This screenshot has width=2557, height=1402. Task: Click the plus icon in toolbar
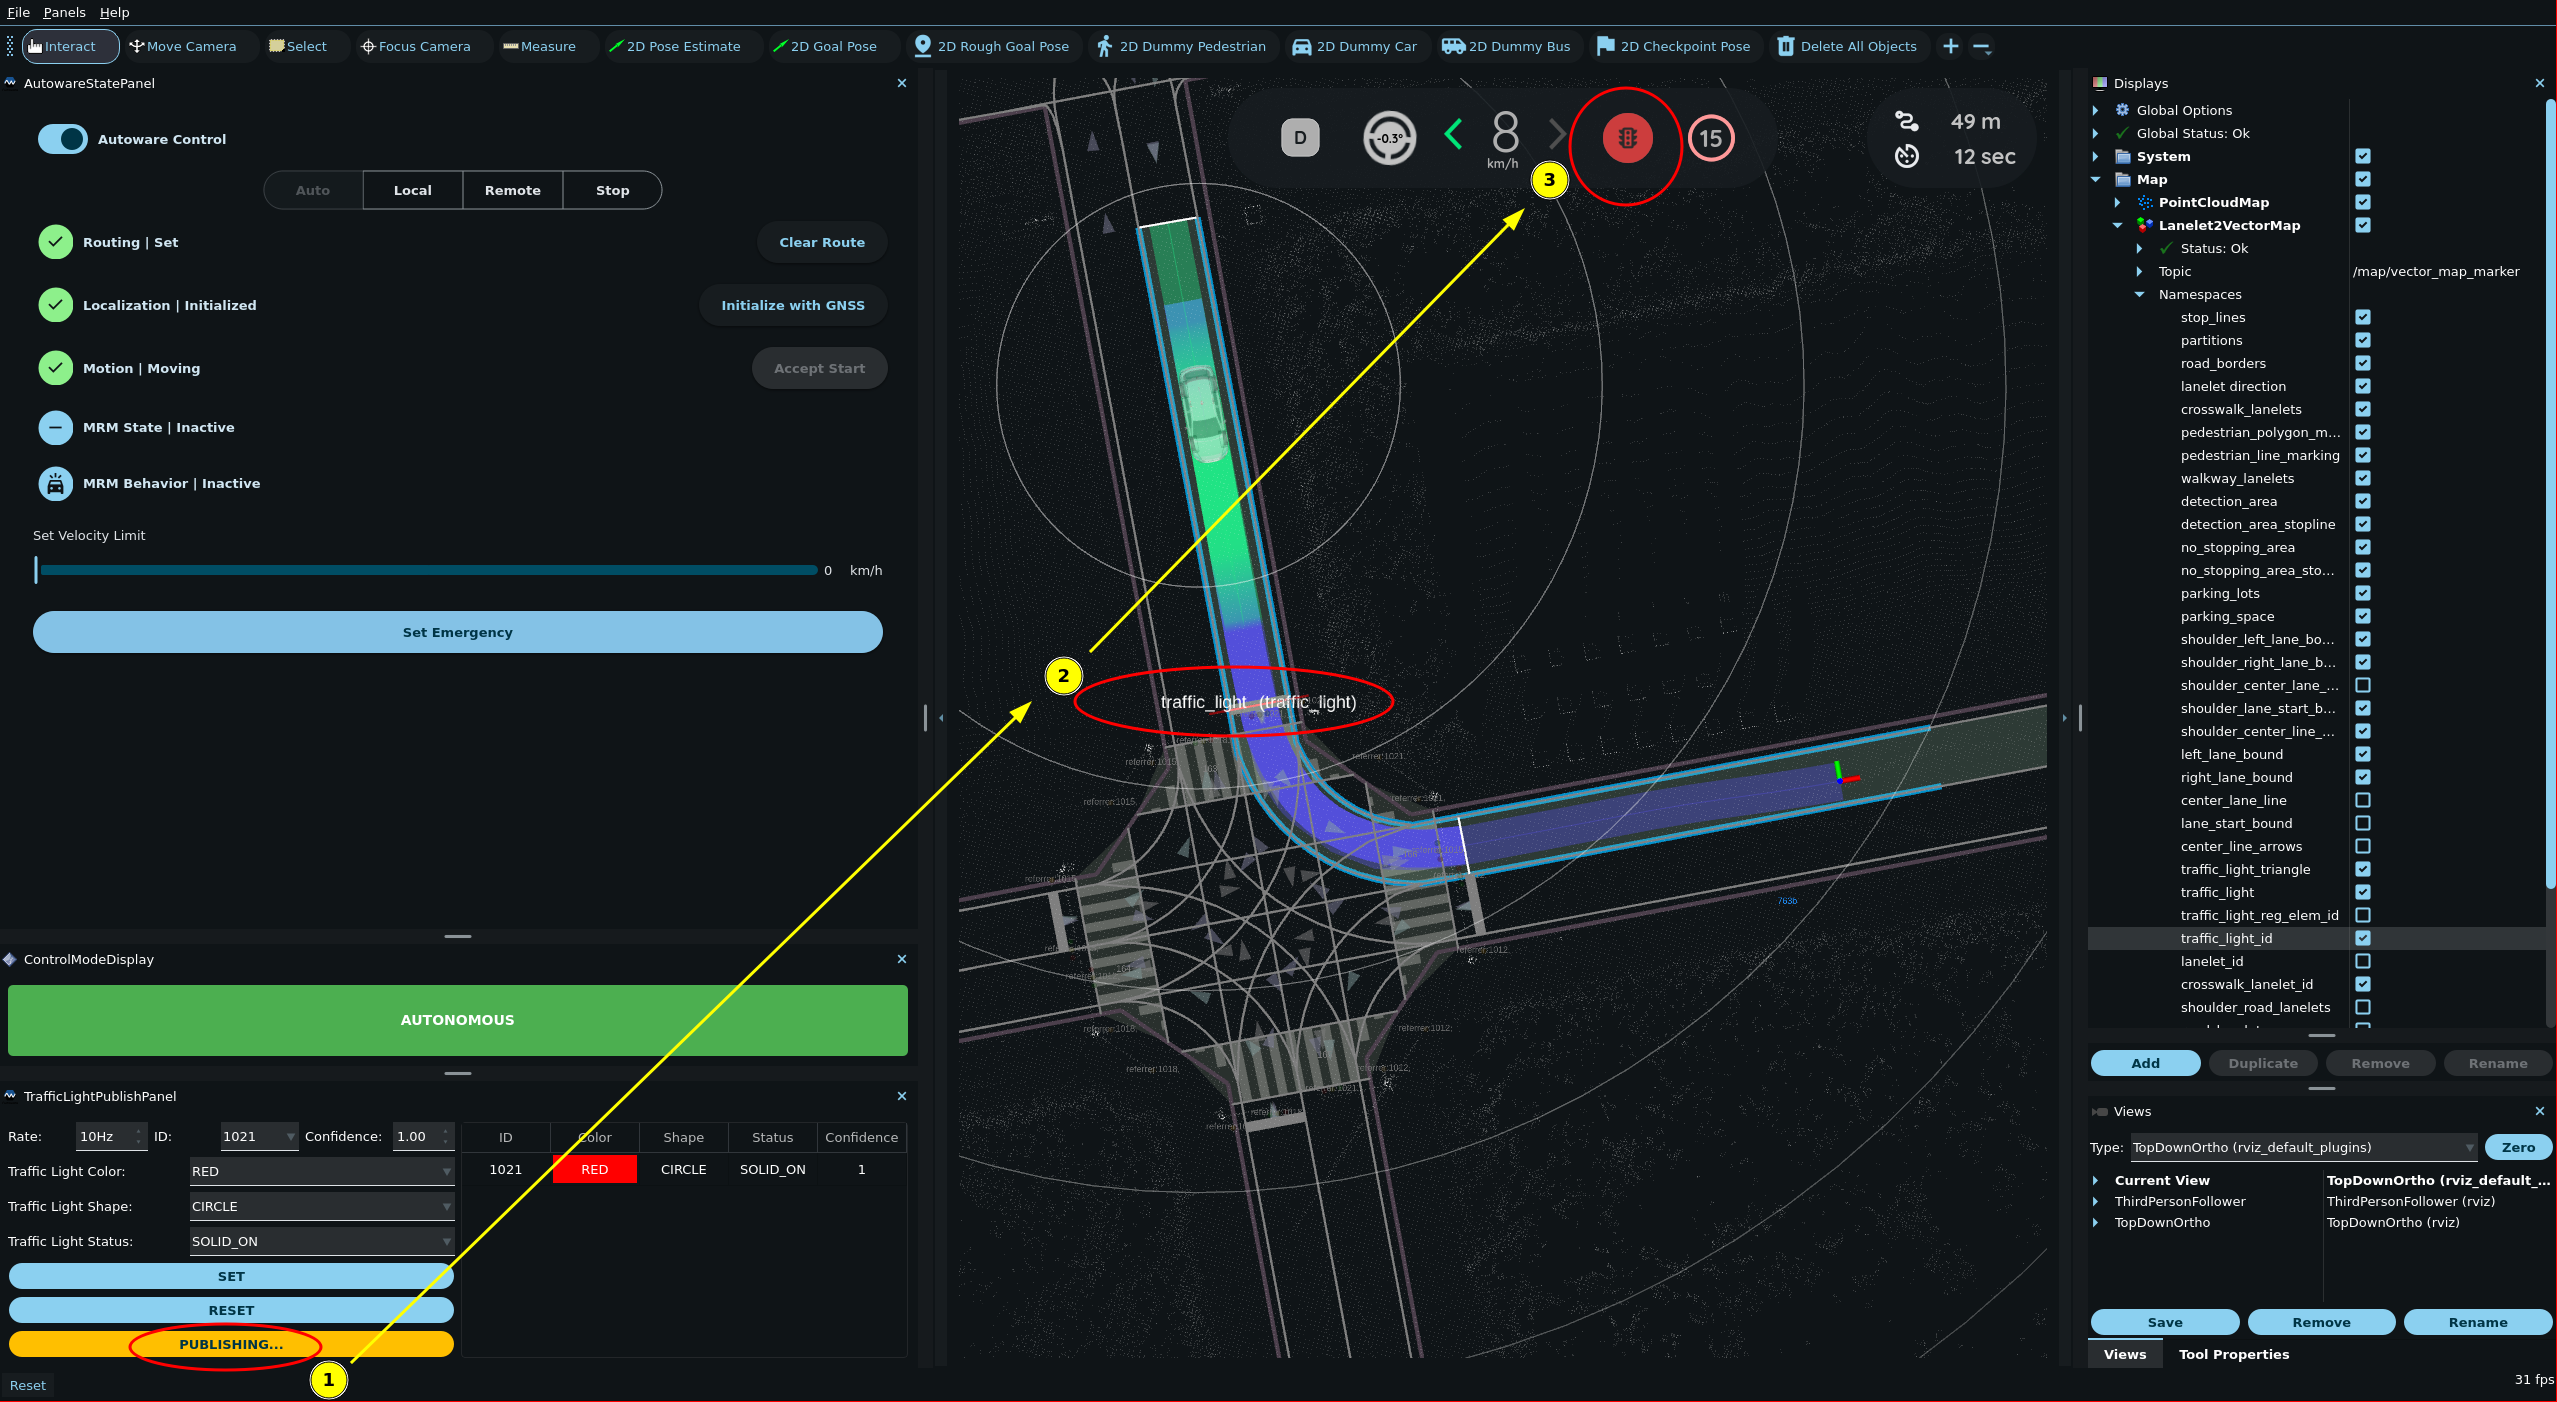click(1950, 46)
